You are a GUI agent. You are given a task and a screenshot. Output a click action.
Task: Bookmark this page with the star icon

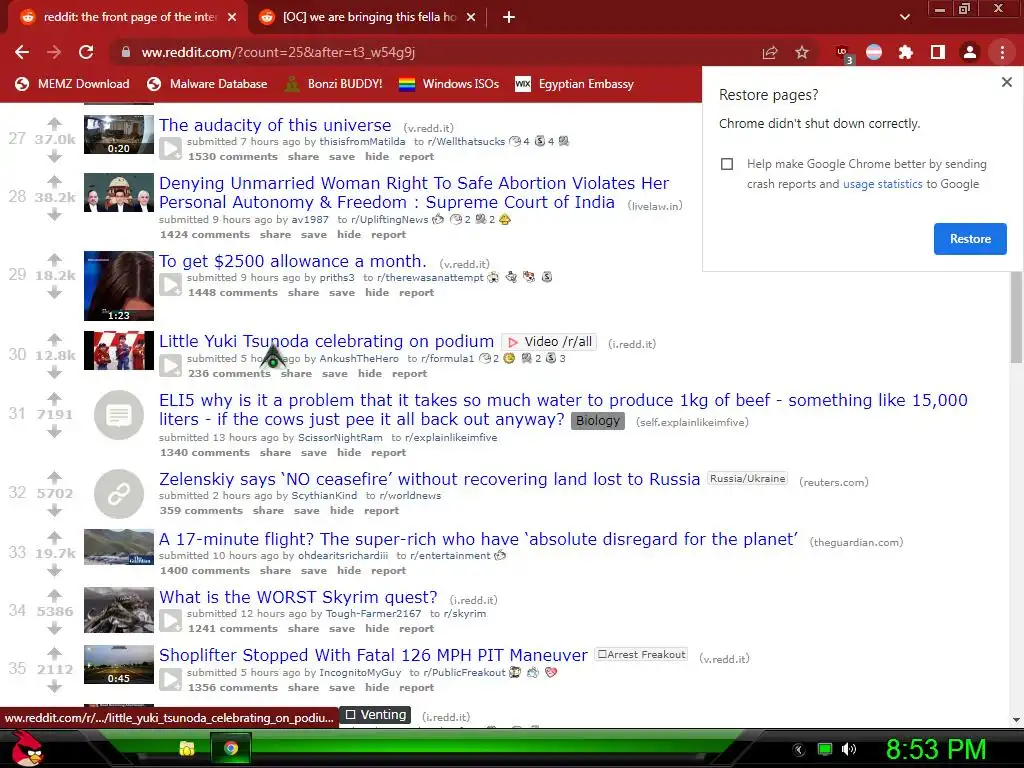tap(802, 52)
